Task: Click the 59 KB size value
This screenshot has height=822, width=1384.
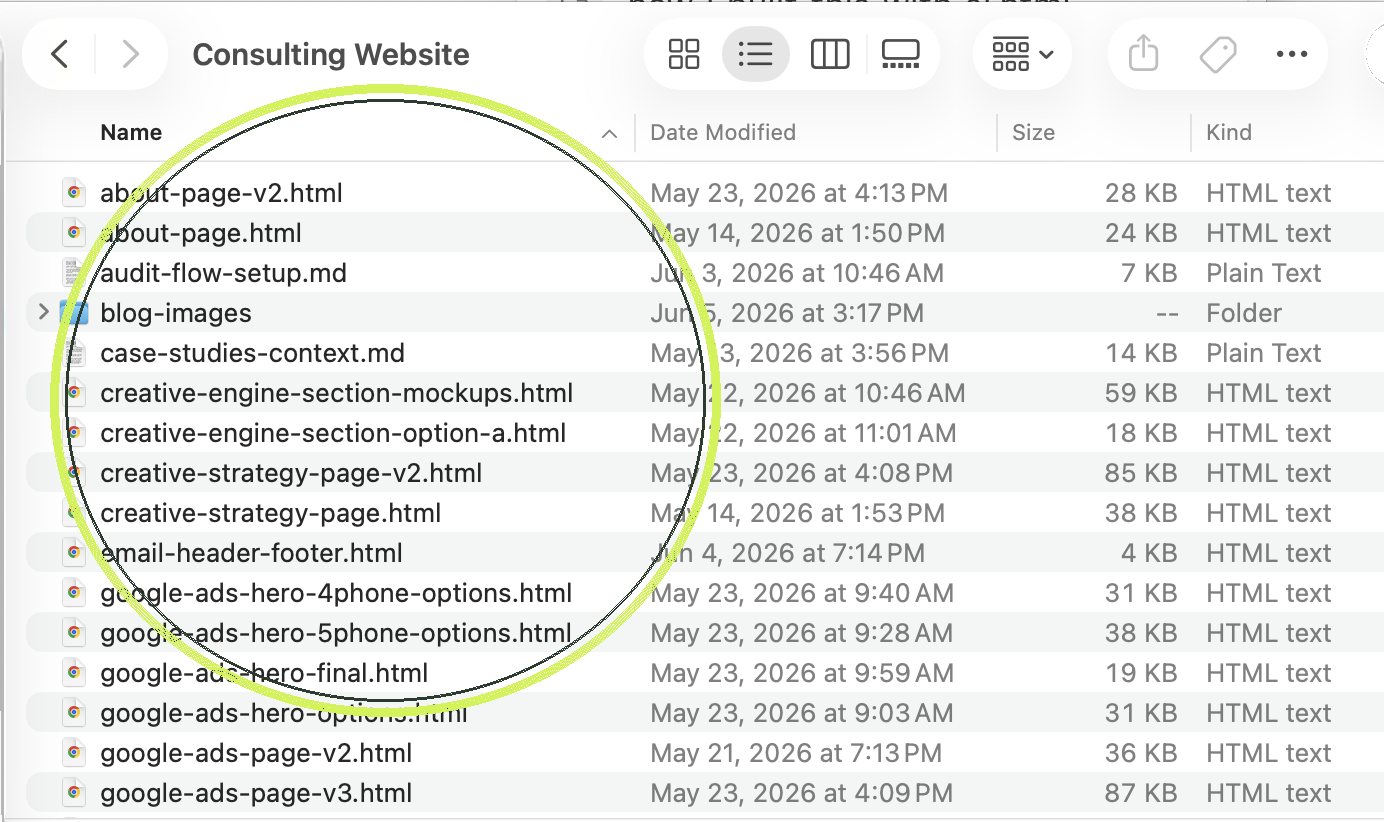Action: coord(1141,393)
